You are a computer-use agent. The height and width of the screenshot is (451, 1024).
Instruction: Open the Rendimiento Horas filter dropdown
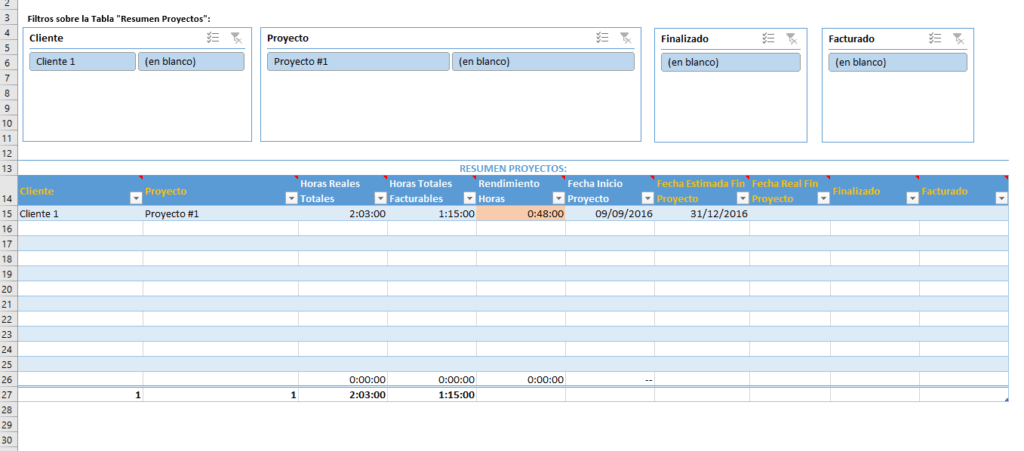coord(558,198)
